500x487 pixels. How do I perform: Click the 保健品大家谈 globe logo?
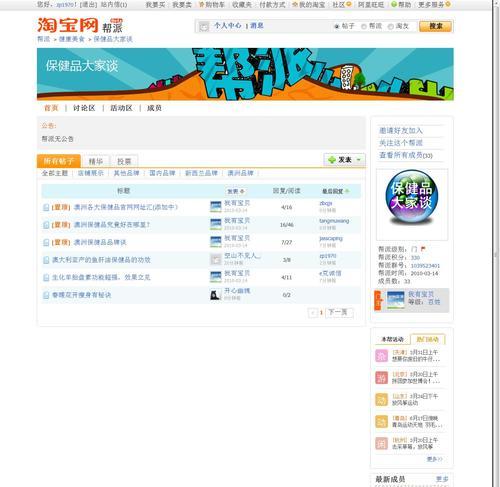click(412, 197)
